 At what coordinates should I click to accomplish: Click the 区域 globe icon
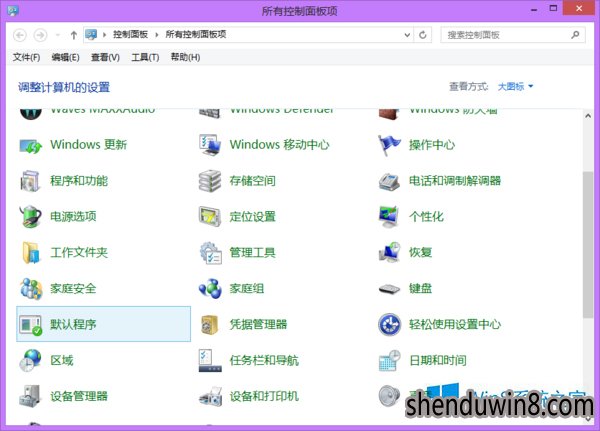[31, 361]
